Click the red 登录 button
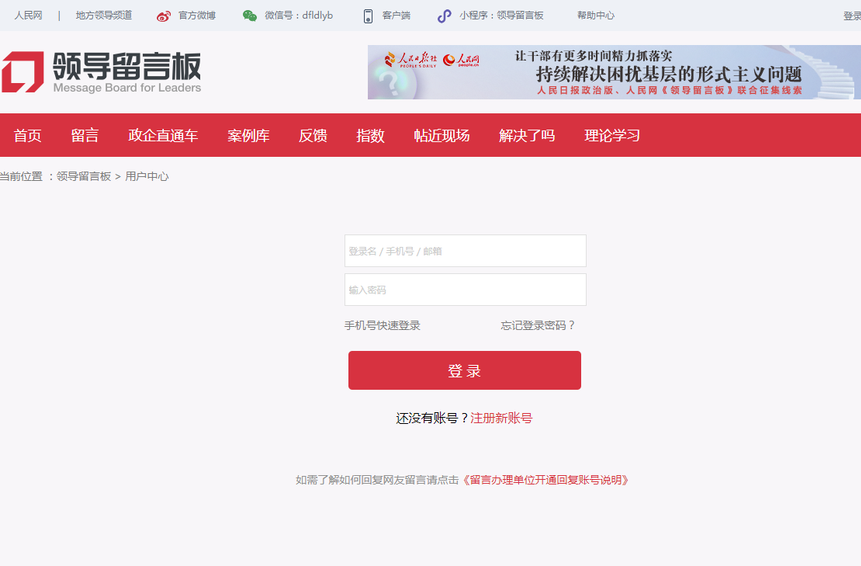 tap(465, 371)
